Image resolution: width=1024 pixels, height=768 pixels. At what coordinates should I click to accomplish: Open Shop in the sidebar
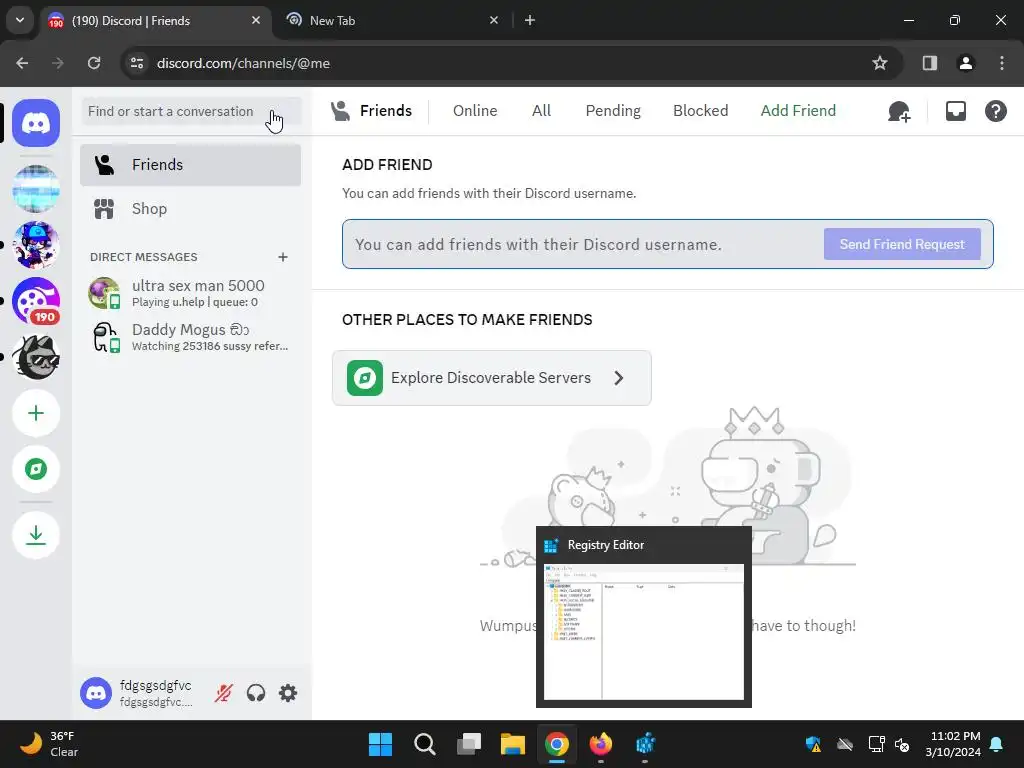pos(191,209)
